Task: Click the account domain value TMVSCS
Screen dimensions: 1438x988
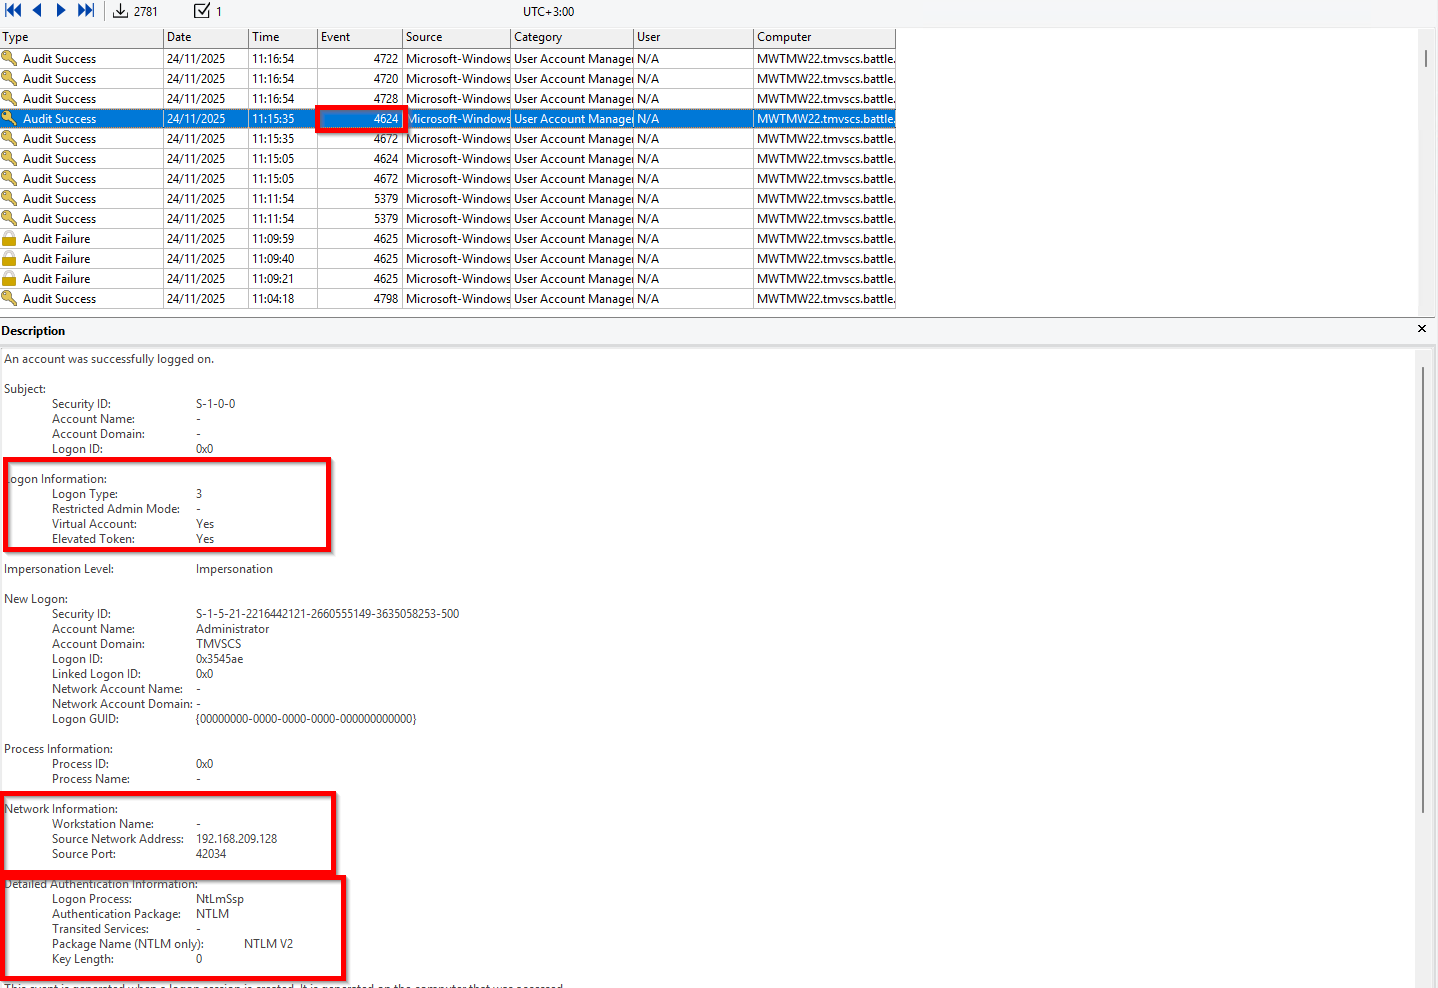Action: (218, 644)
